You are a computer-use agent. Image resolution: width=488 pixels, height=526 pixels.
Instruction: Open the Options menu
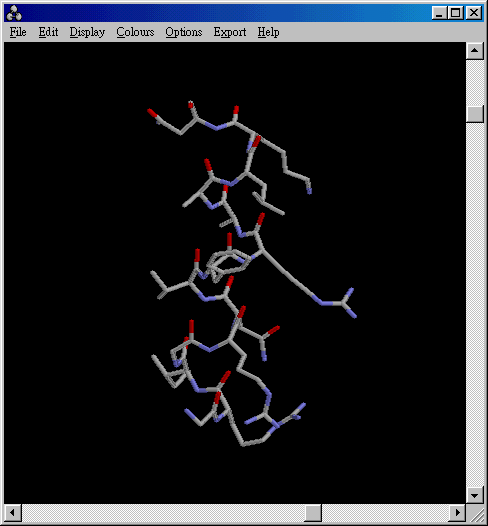[184, 32]
